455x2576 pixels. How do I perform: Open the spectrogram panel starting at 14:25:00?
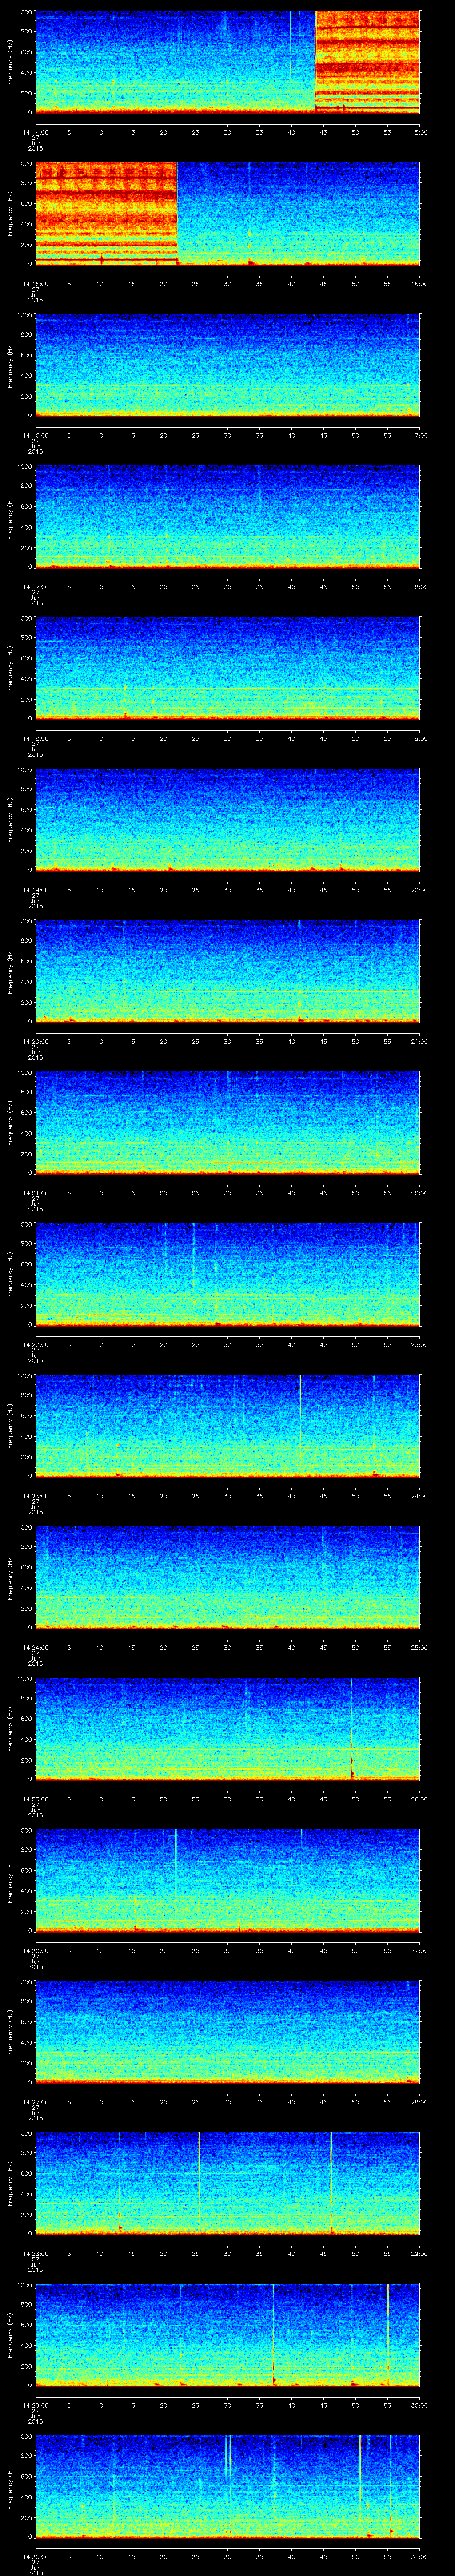(x=228, y=1729)
